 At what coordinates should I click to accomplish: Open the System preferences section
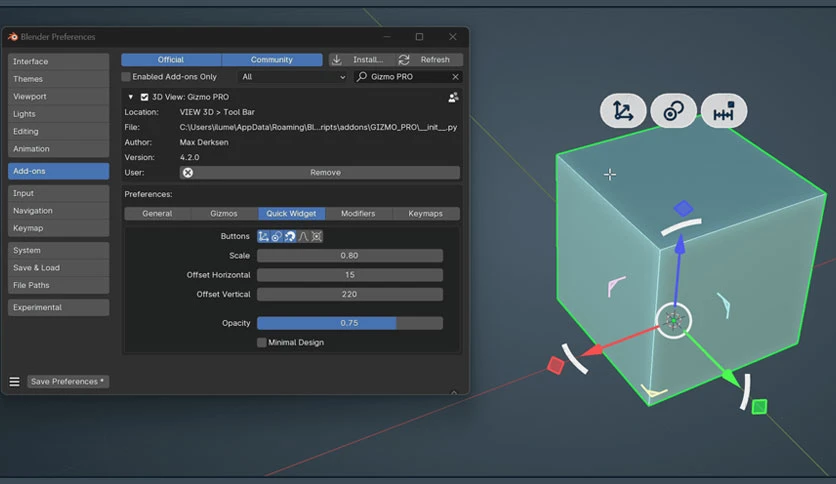click(59, 251)
